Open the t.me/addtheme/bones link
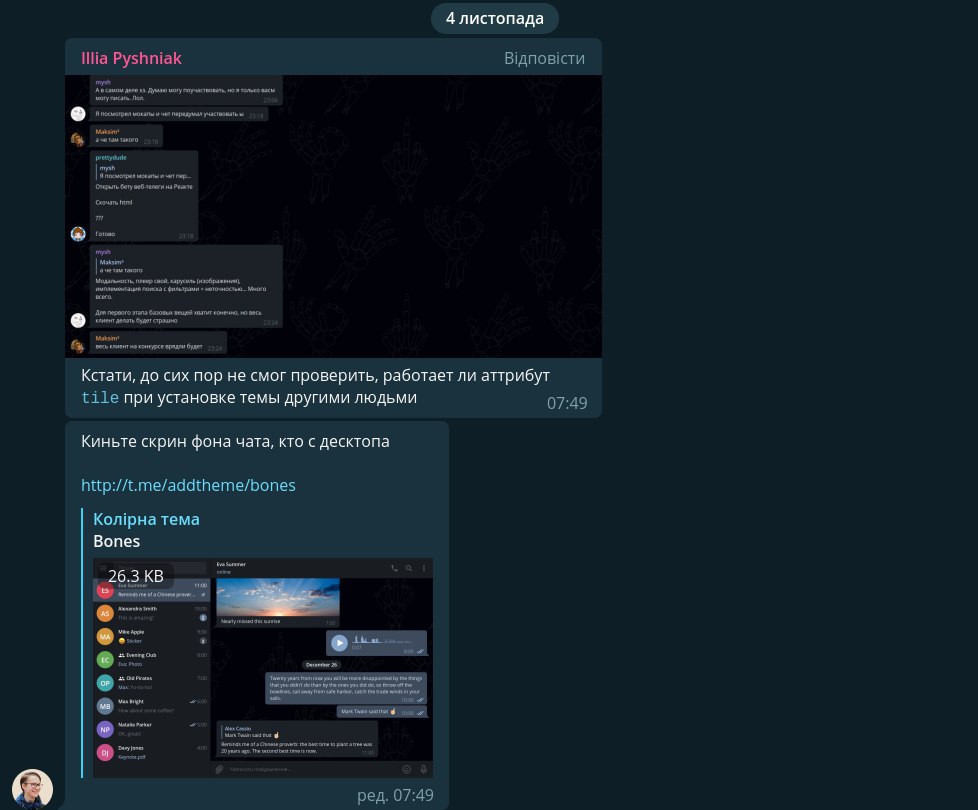The image size is (978, 810). (188, 485)
